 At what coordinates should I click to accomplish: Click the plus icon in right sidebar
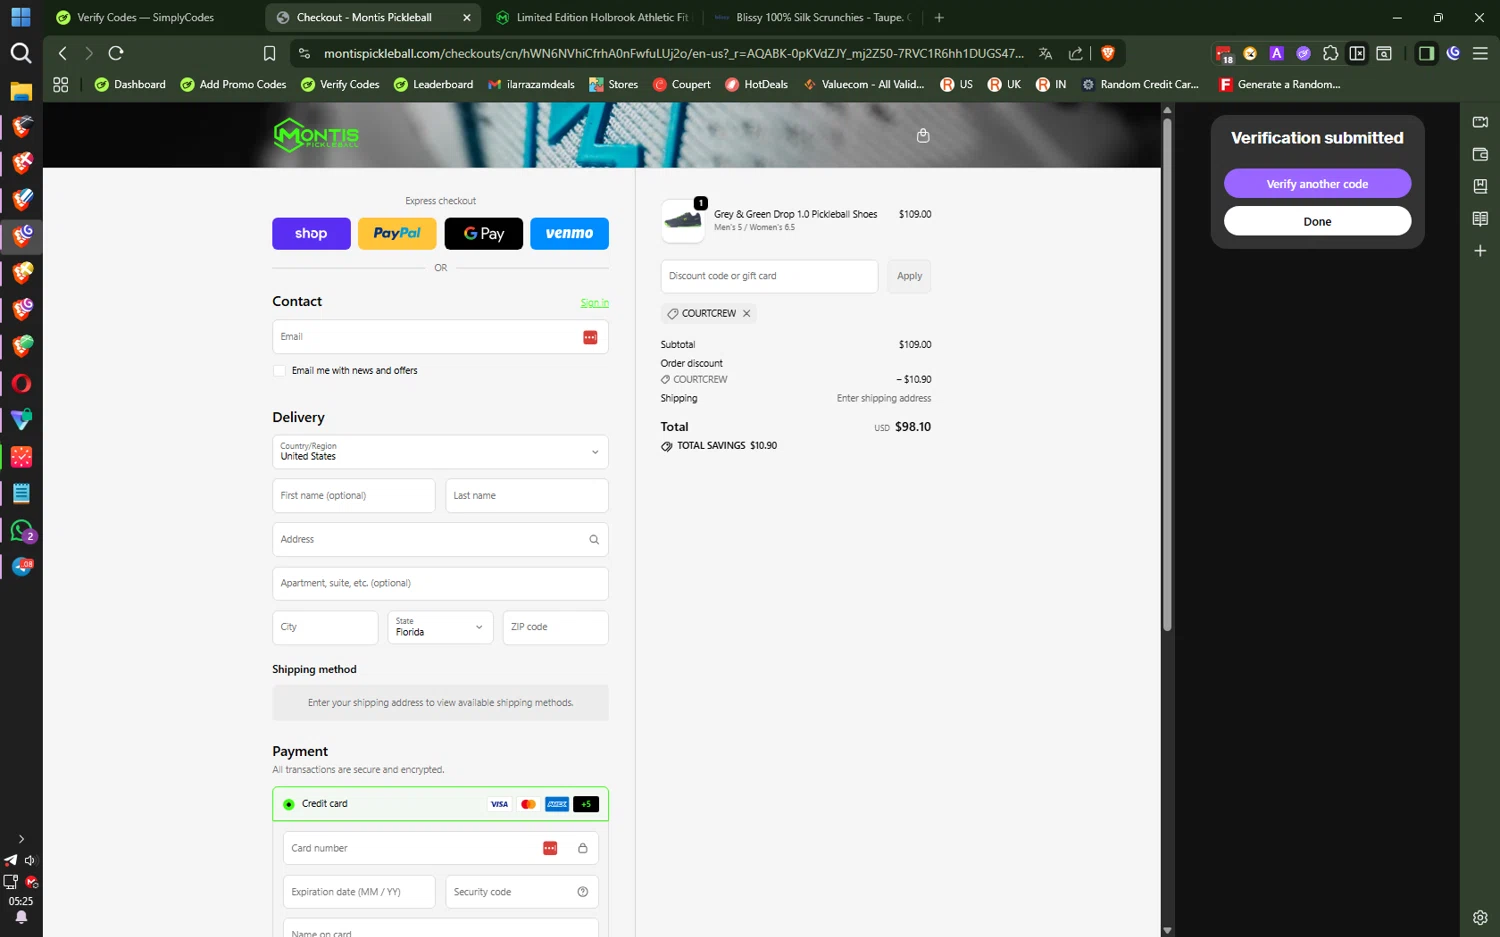[1480, 250]
